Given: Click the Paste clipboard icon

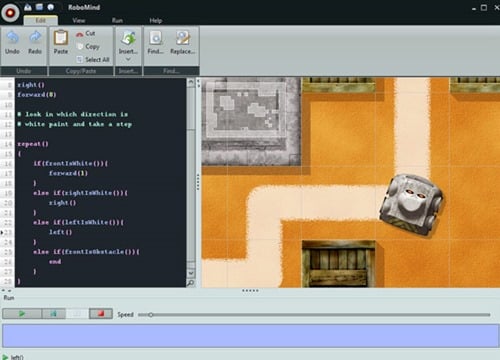Looking at the screenshot, I should 61,37.
